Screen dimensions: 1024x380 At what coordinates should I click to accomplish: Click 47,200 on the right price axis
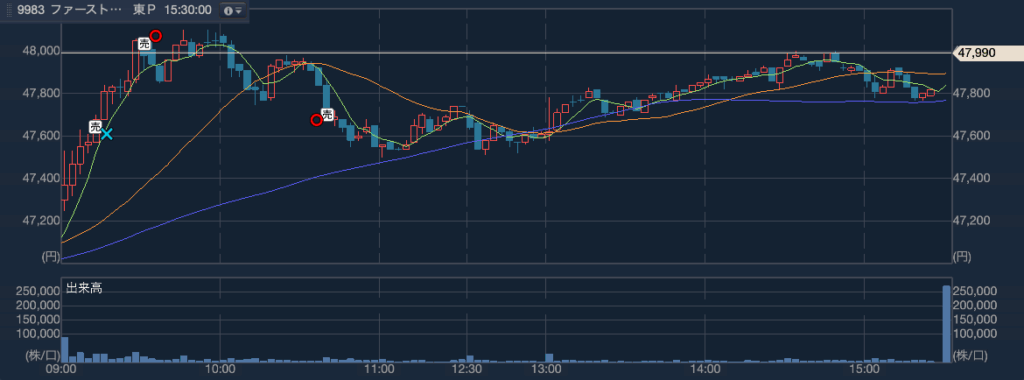(971, 221)
